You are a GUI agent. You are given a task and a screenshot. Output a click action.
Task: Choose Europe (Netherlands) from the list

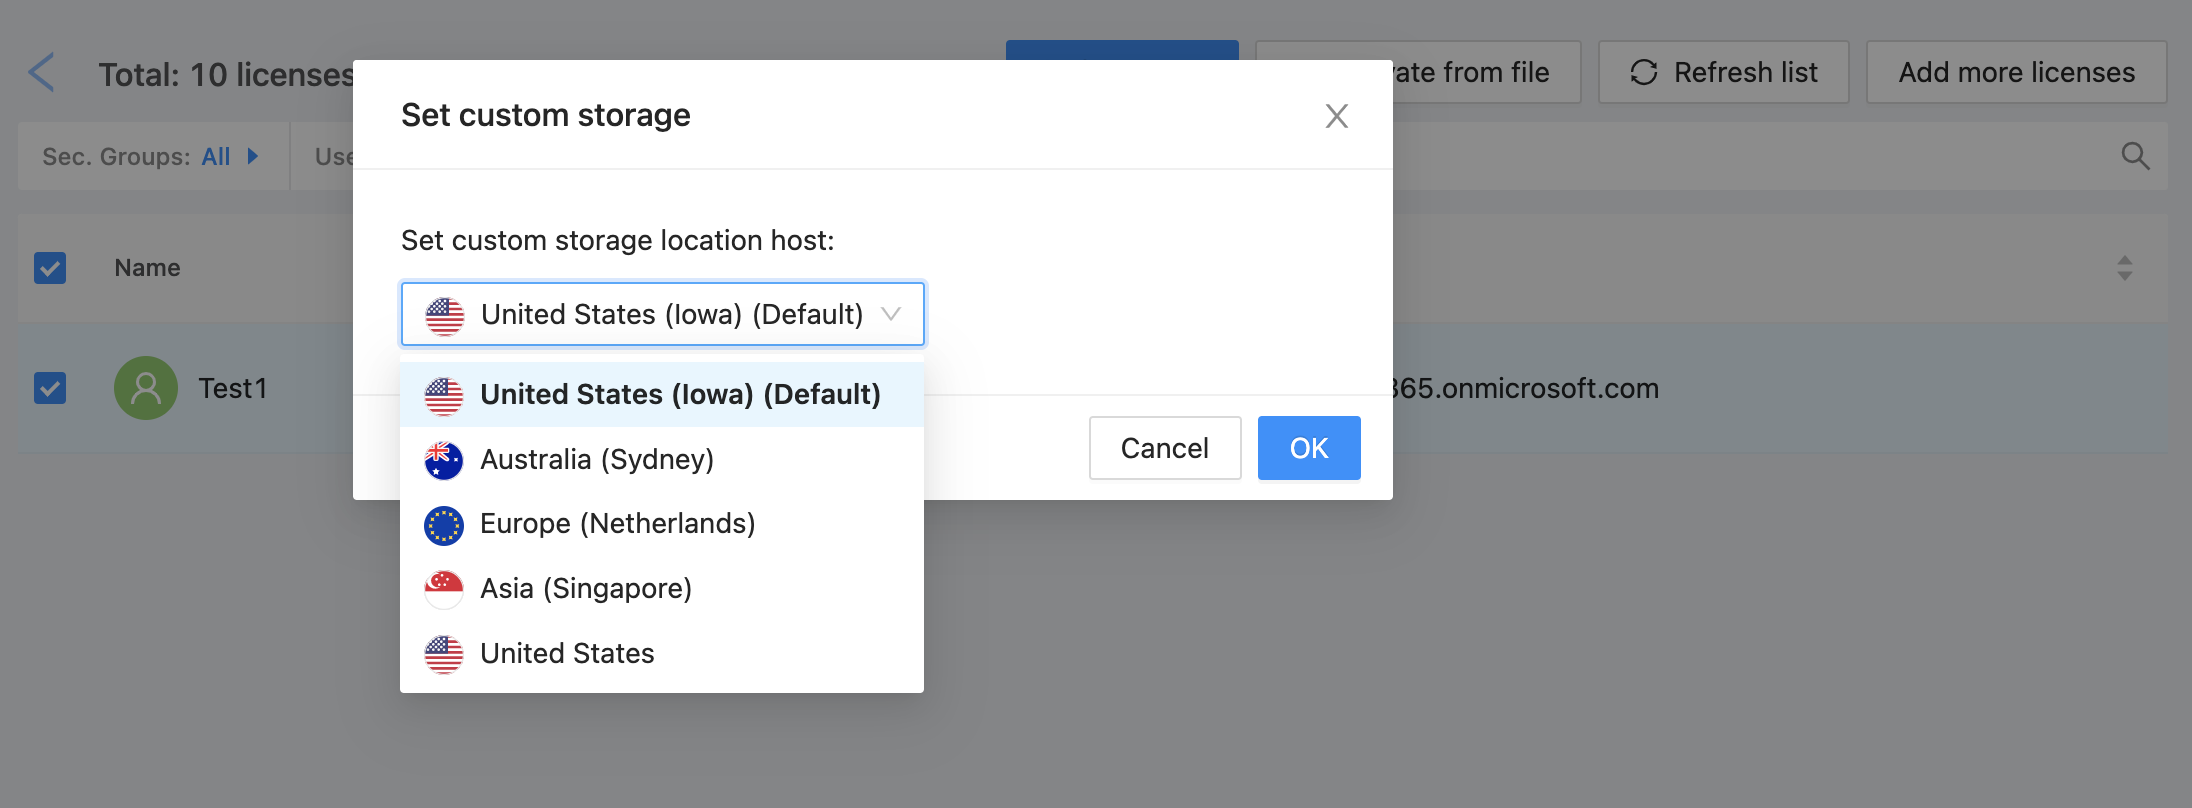[x=617, y=524]
